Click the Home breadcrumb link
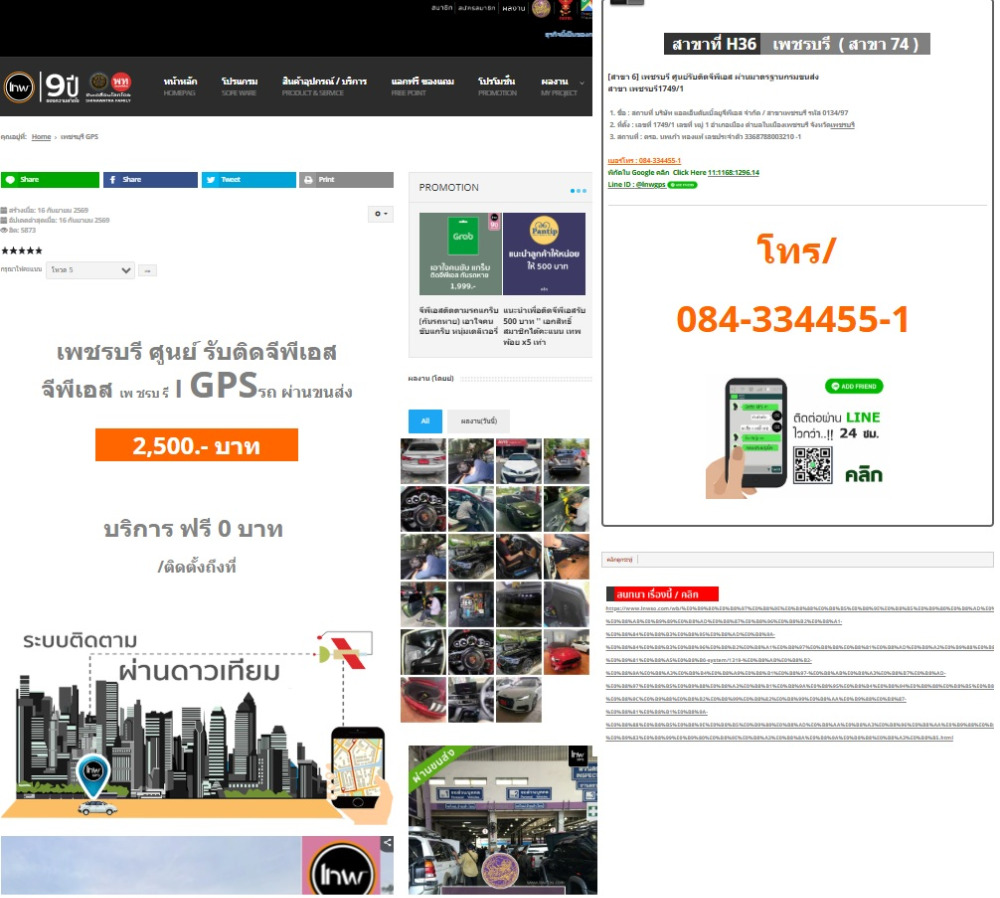Viewport: 1000px width, 898px height. click(41, 136)
